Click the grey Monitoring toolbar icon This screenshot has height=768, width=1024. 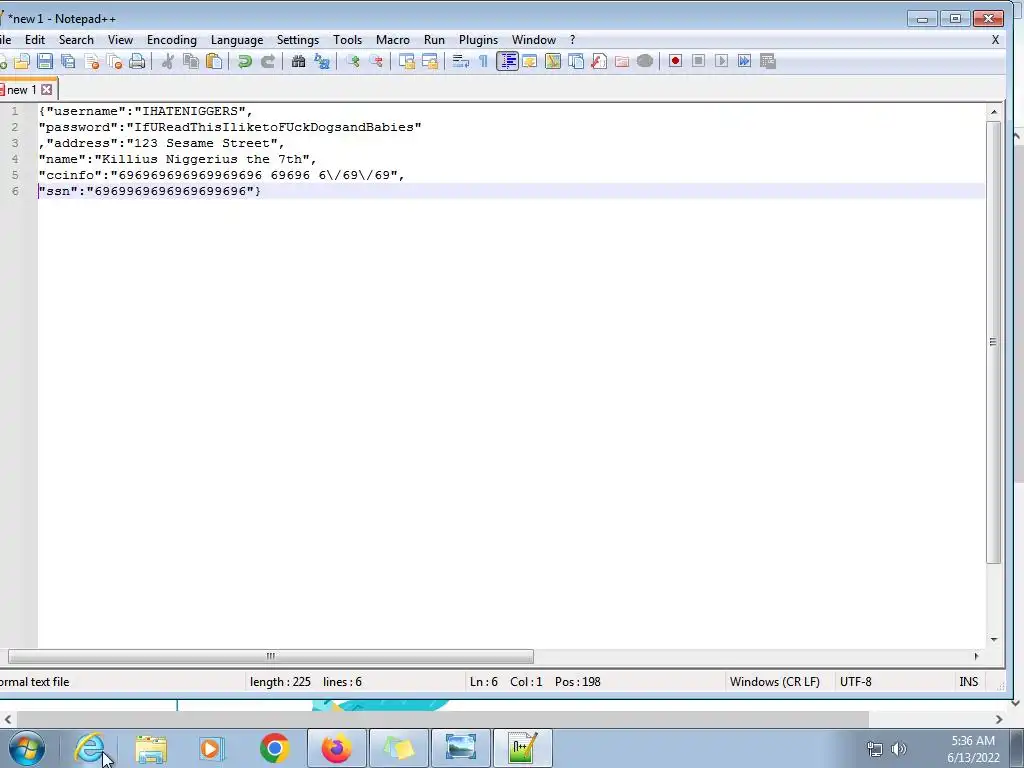pyautogui.click(x=645, y=61)
